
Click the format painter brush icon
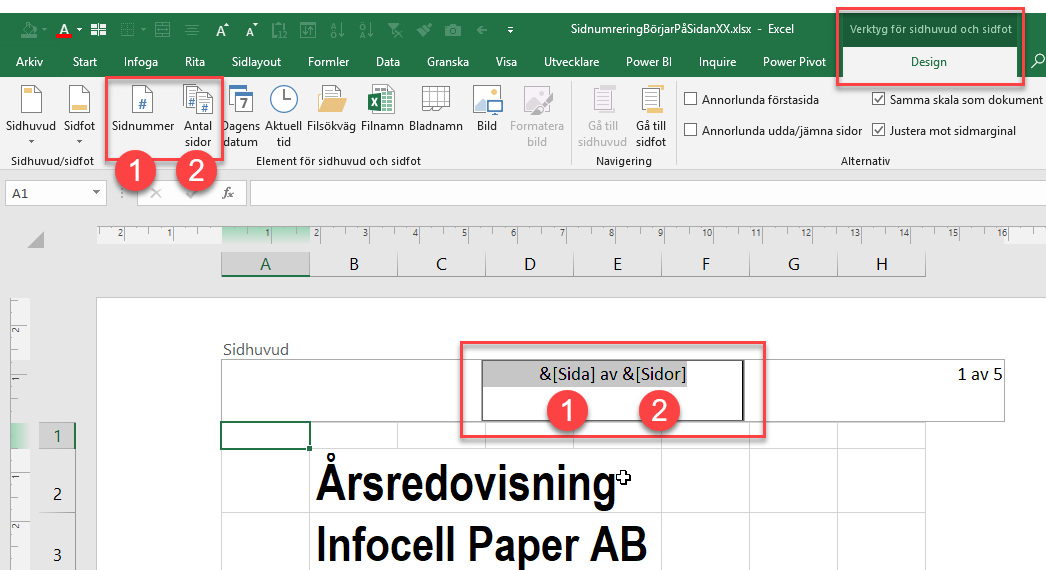click(424, 29)
